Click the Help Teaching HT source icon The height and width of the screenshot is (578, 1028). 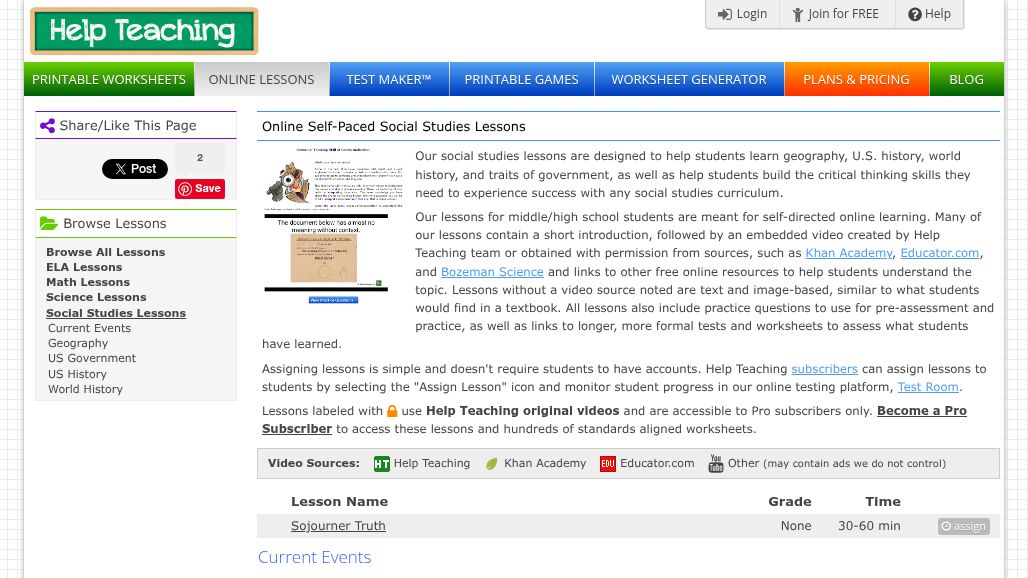381,464
